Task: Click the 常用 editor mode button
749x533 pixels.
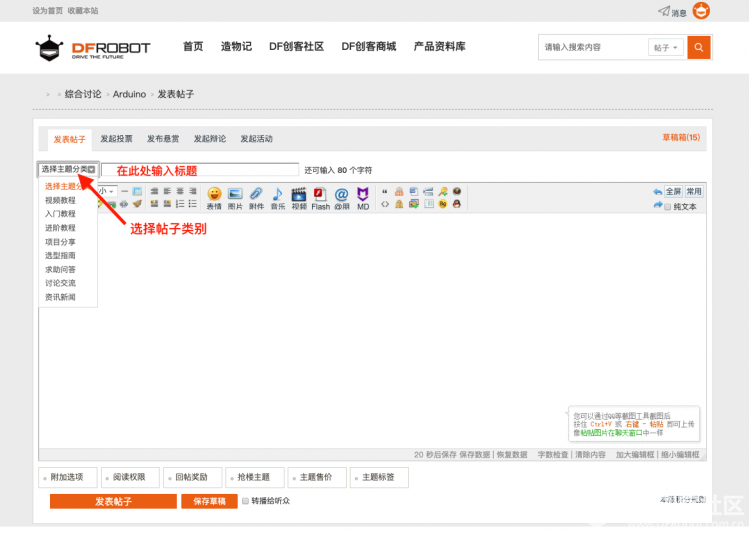Action: click(x=694, y=192)
